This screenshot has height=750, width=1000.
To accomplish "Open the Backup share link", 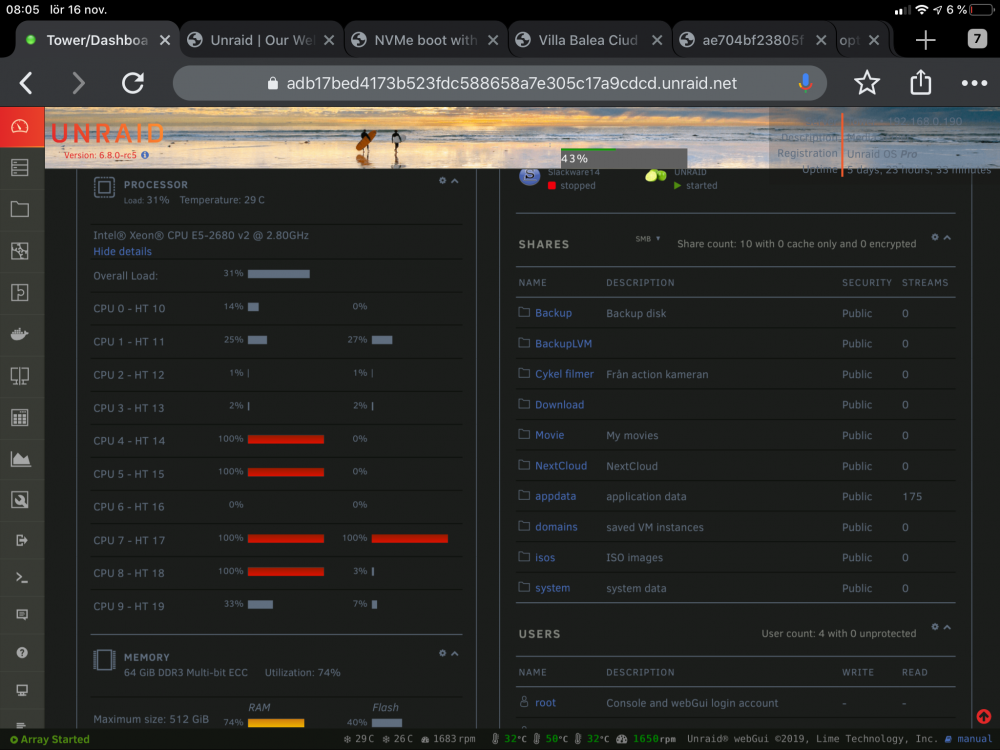I will [553, 313].
